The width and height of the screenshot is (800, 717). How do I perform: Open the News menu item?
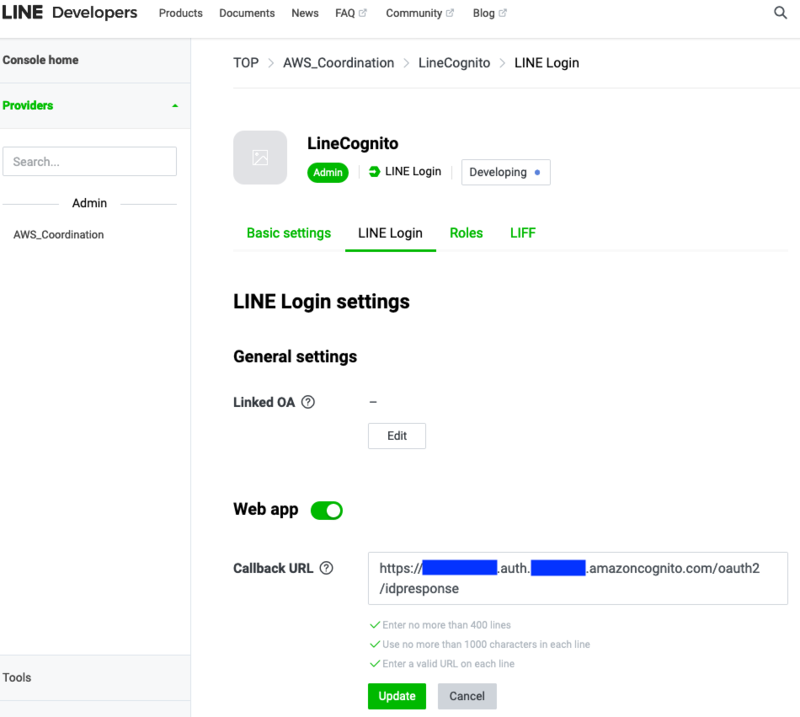[305, 13]
